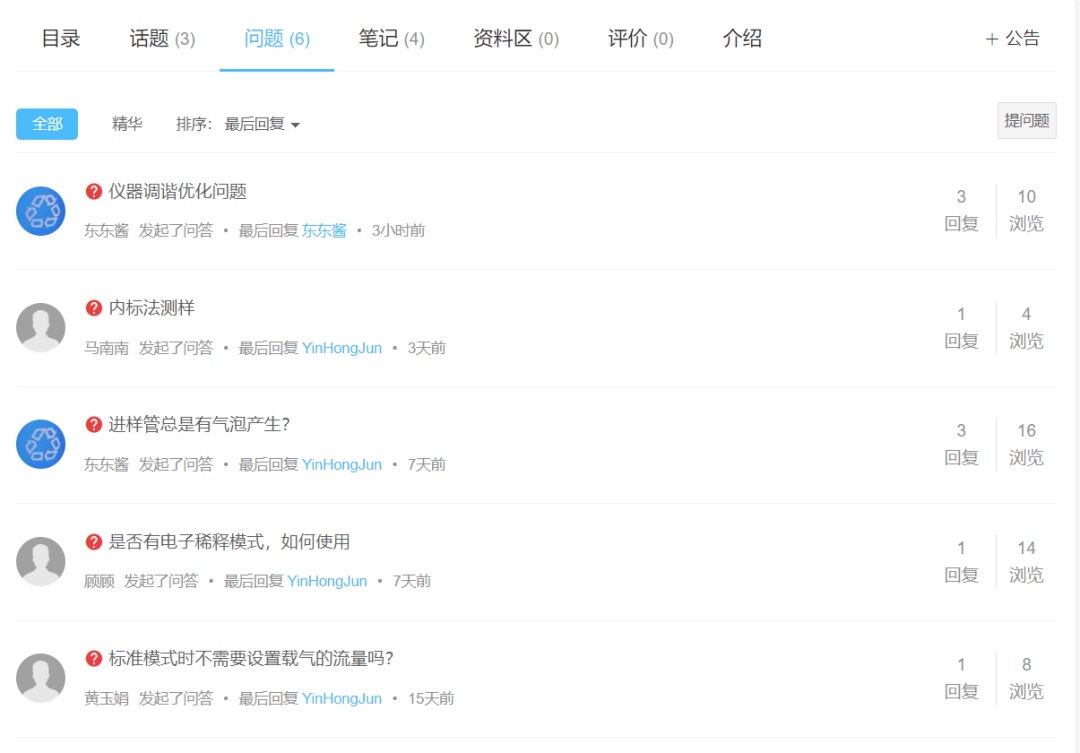Select question 是否有电子稀释模式，如何使用
Viewport: 1080px width, 753px height.
(230, 541)
